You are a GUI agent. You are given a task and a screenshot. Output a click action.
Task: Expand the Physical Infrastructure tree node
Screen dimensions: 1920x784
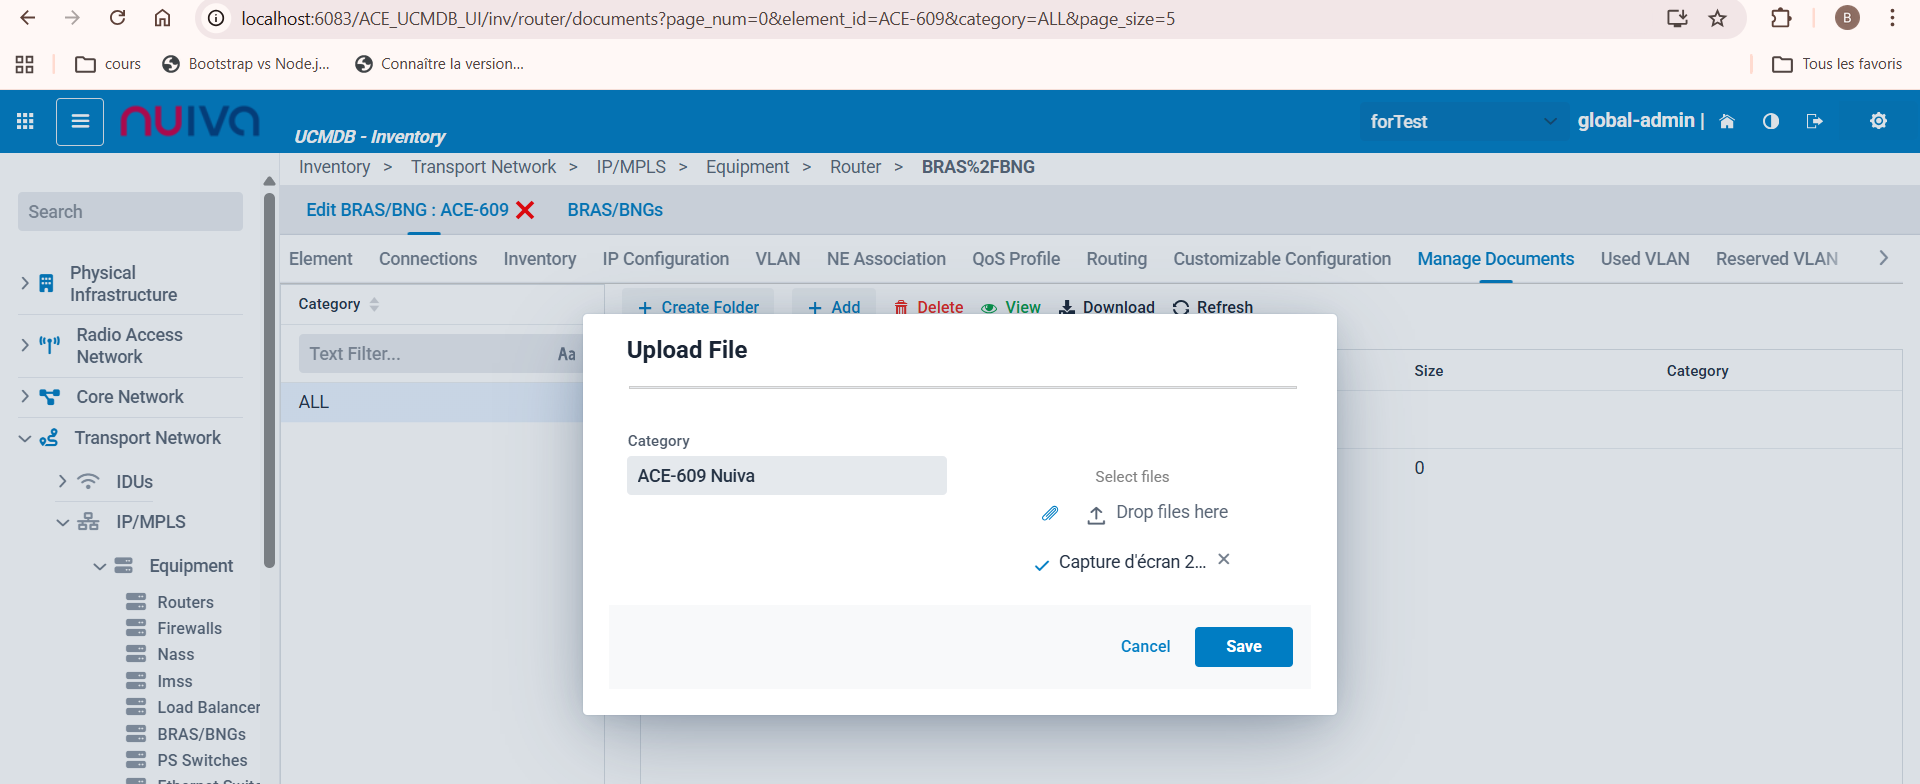tap(25, 284)
